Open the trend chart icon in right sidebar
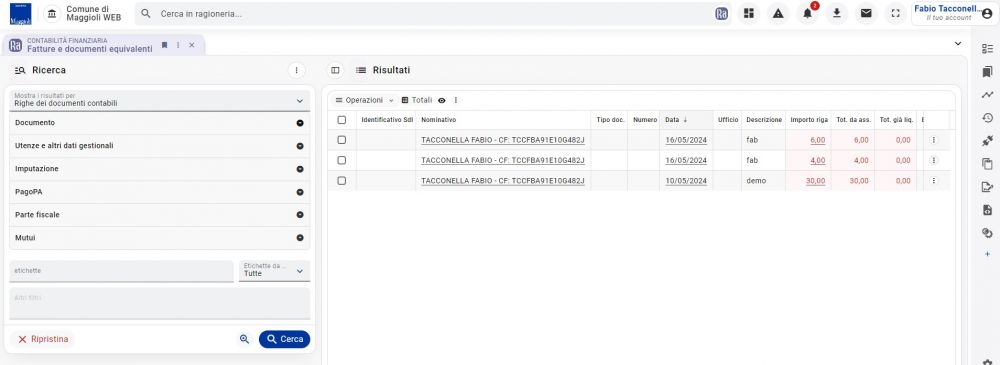 [988, 94]
